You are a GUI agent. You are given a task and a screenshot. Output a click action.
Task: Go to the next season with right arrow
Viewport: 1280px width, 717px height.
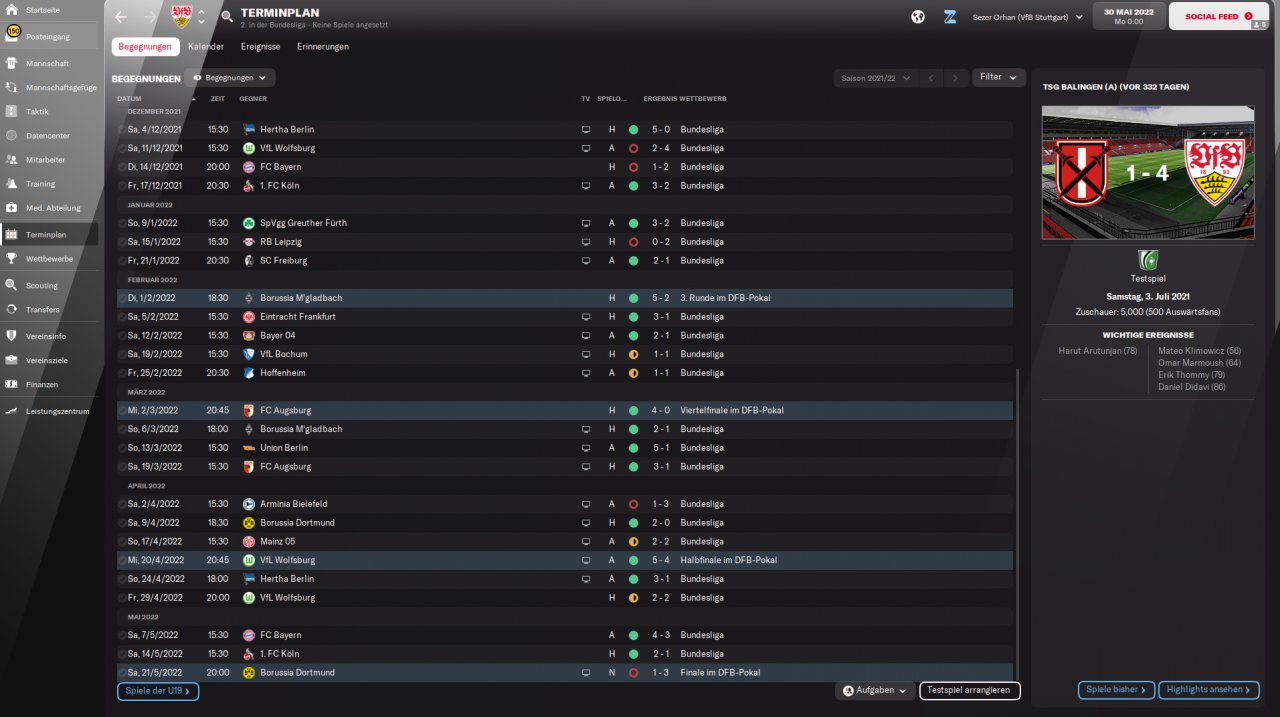click(x=957, y=77)
